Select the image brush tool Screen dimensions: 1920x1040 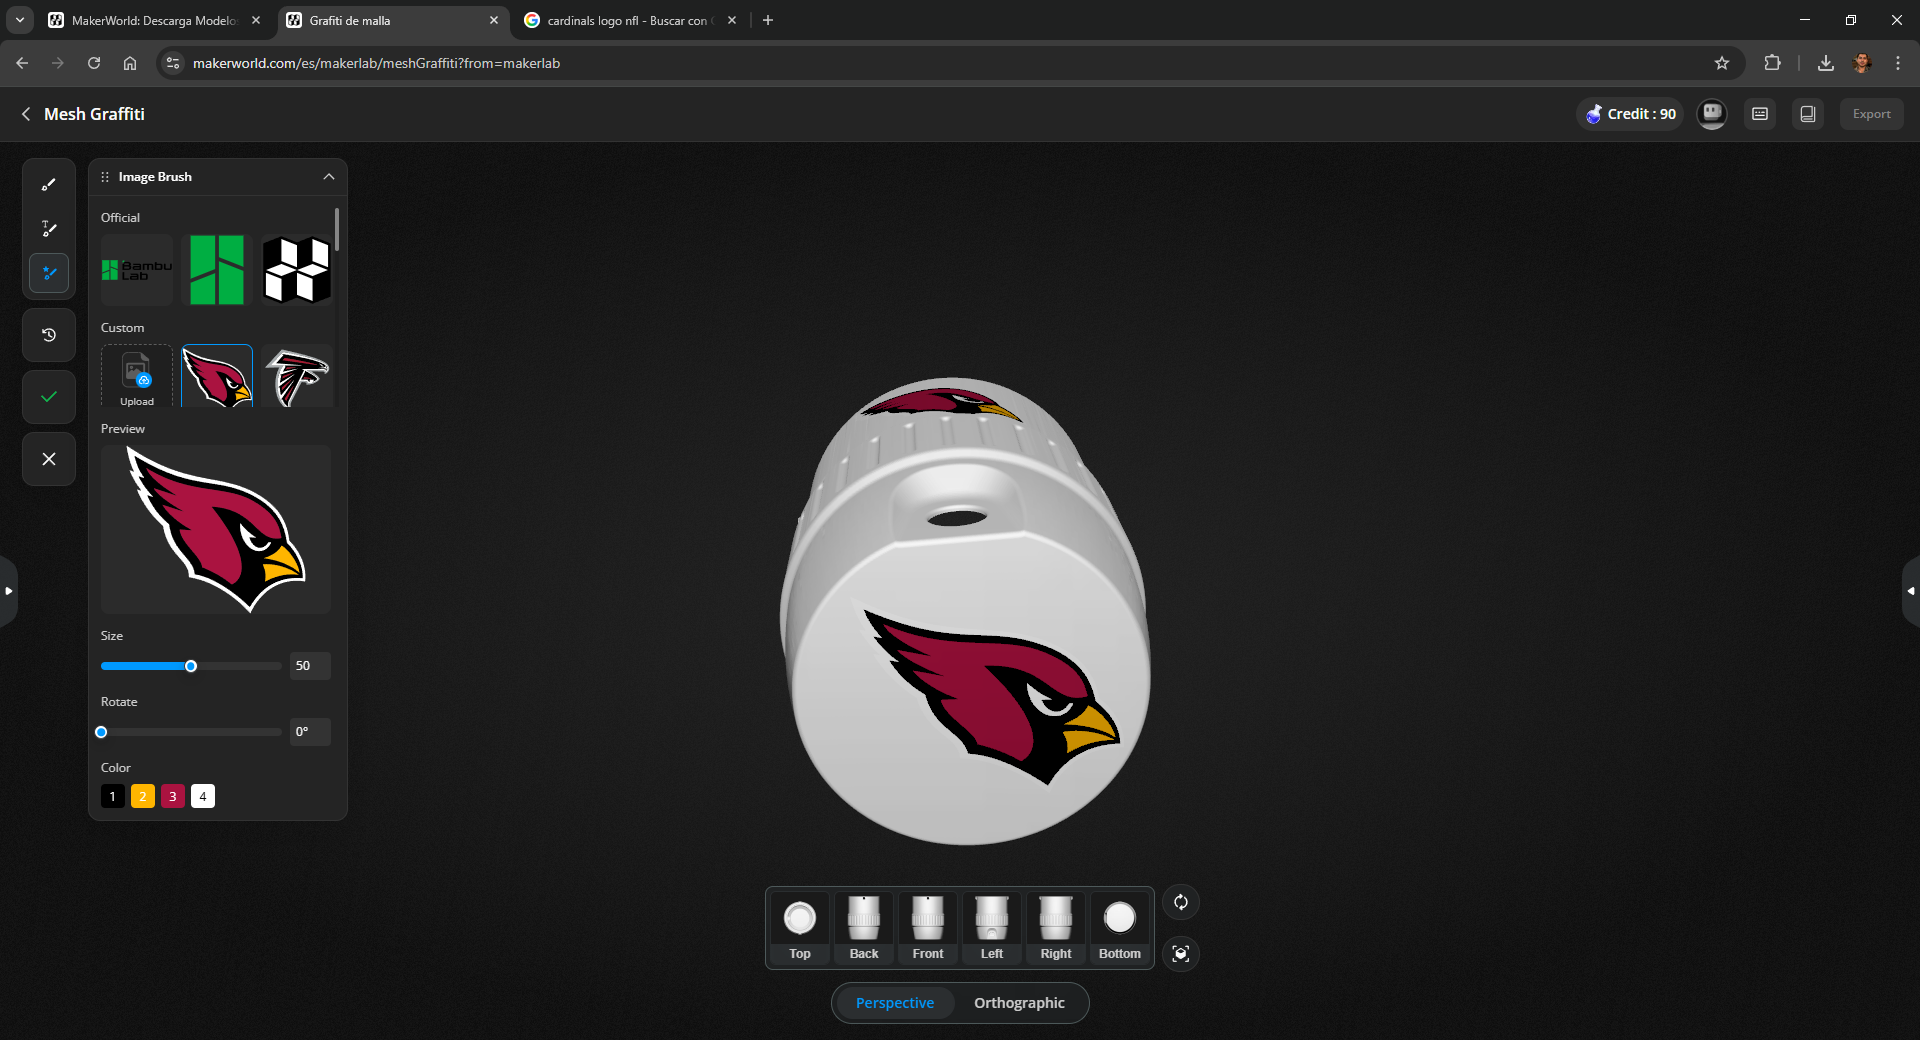(49, 273)
